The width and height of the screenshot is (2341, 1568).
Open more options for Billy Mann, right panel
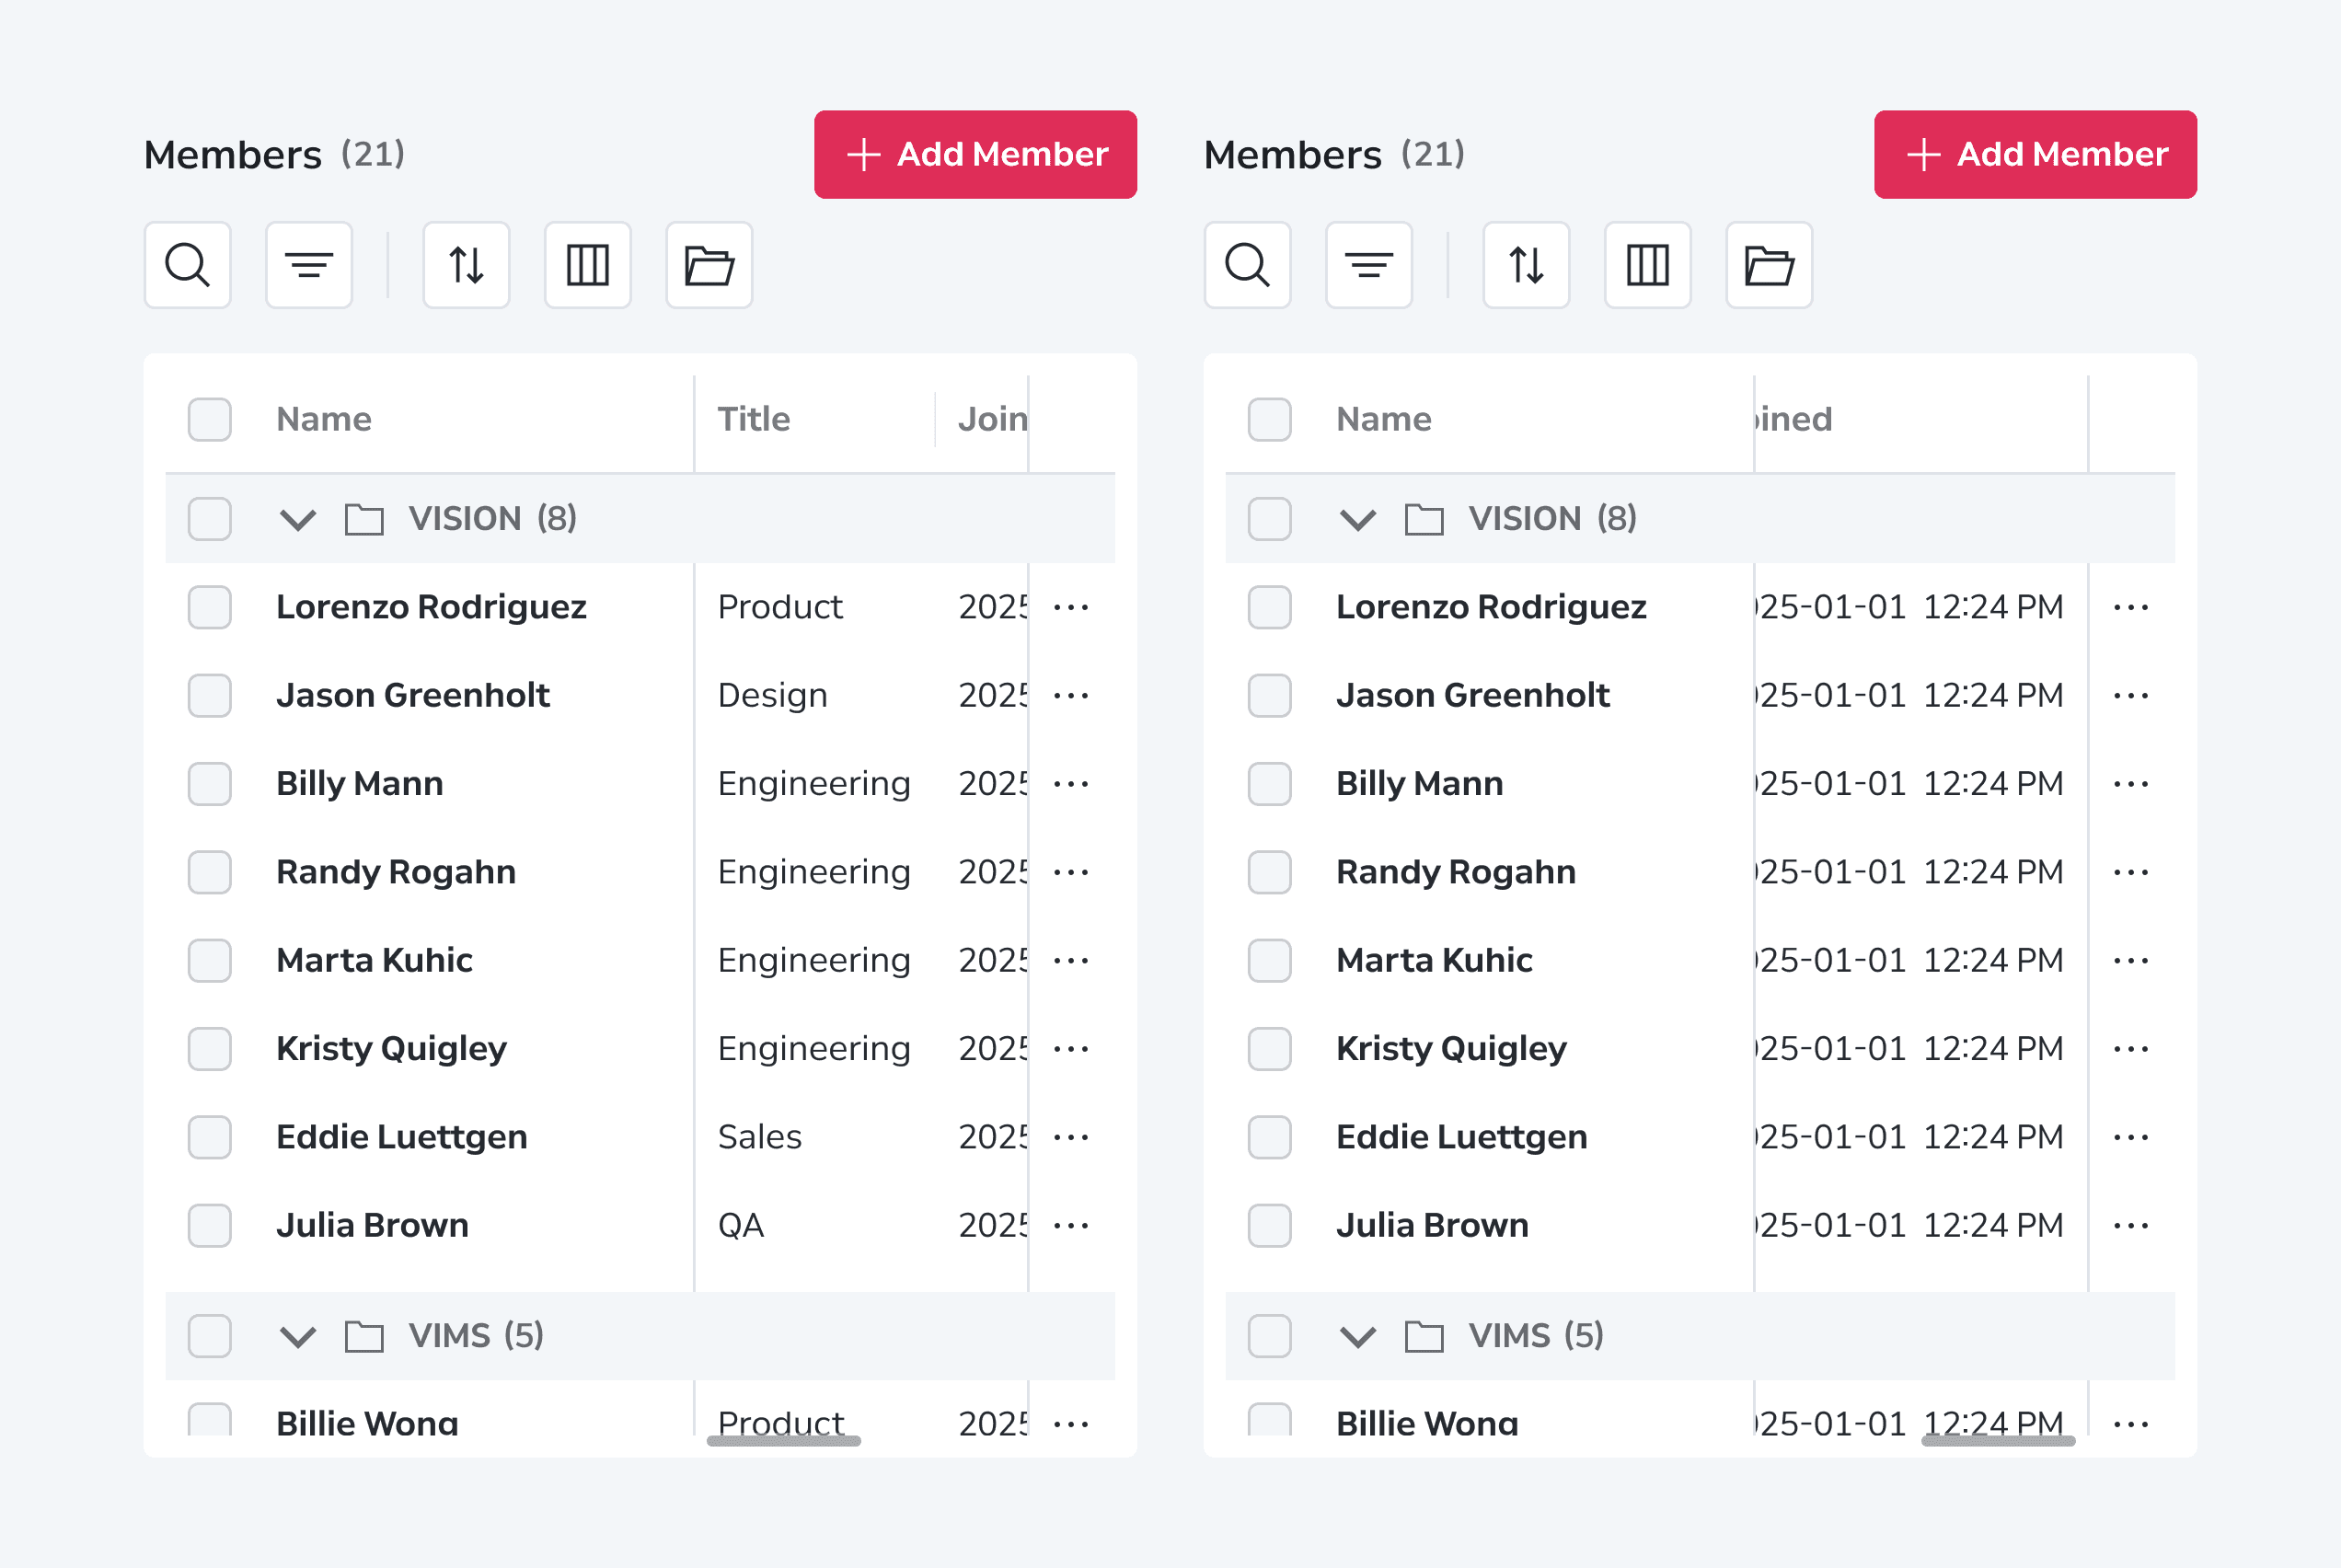(x=2131, y=783)
